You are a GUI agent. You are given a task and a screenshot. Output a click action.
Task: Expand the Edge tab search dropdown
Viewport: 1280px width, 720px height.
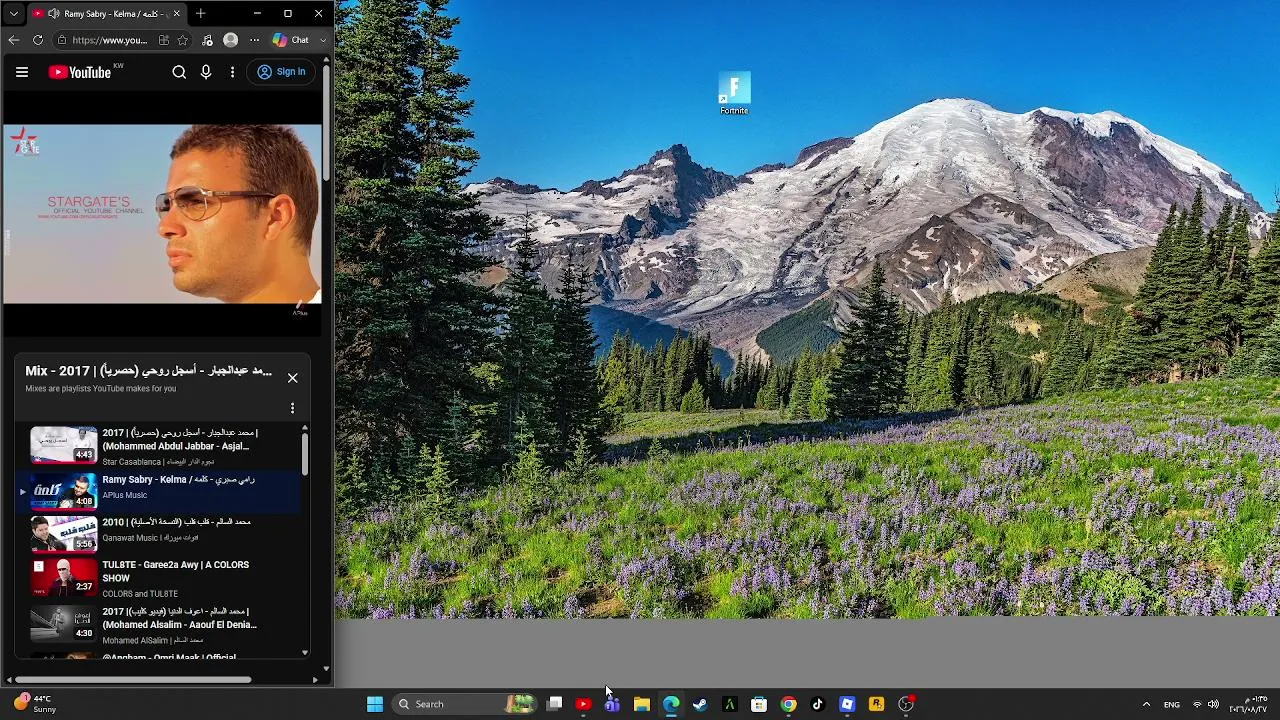coord(13,14)
